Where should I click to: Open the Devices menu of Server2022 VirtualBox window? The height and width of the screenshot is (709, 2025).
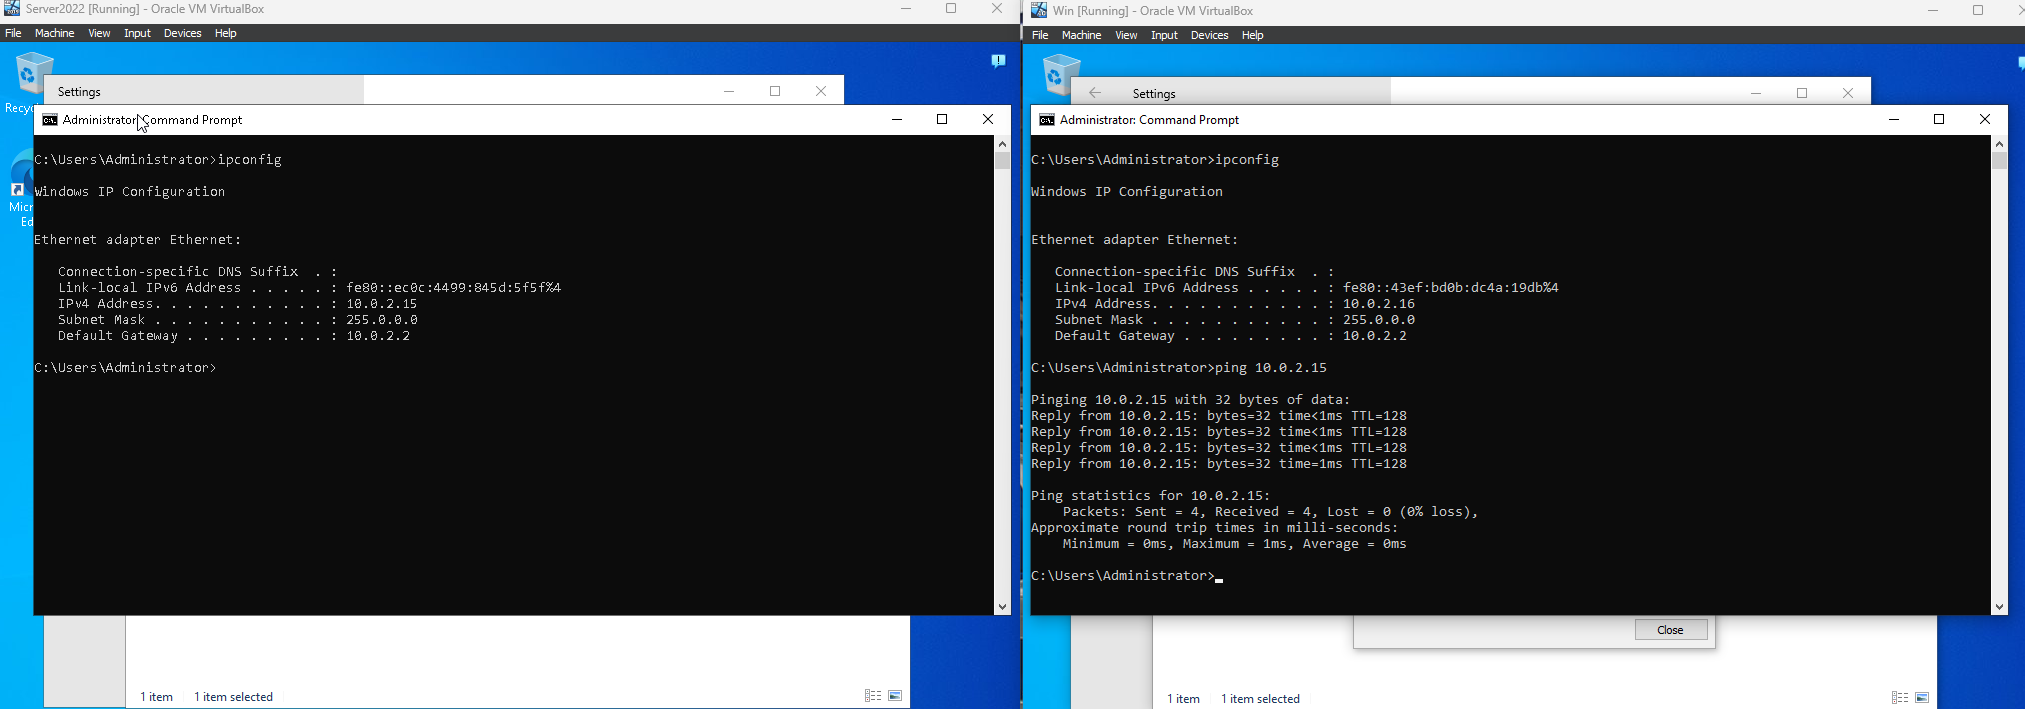pos(182,33)
